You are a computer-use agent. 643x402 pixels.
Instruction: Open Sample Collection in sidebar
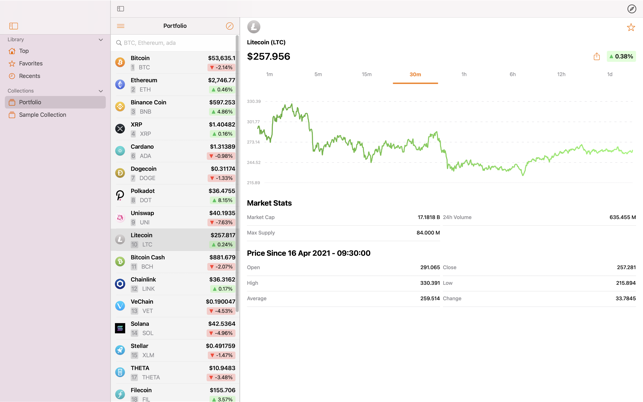click(x=55, y=115)
